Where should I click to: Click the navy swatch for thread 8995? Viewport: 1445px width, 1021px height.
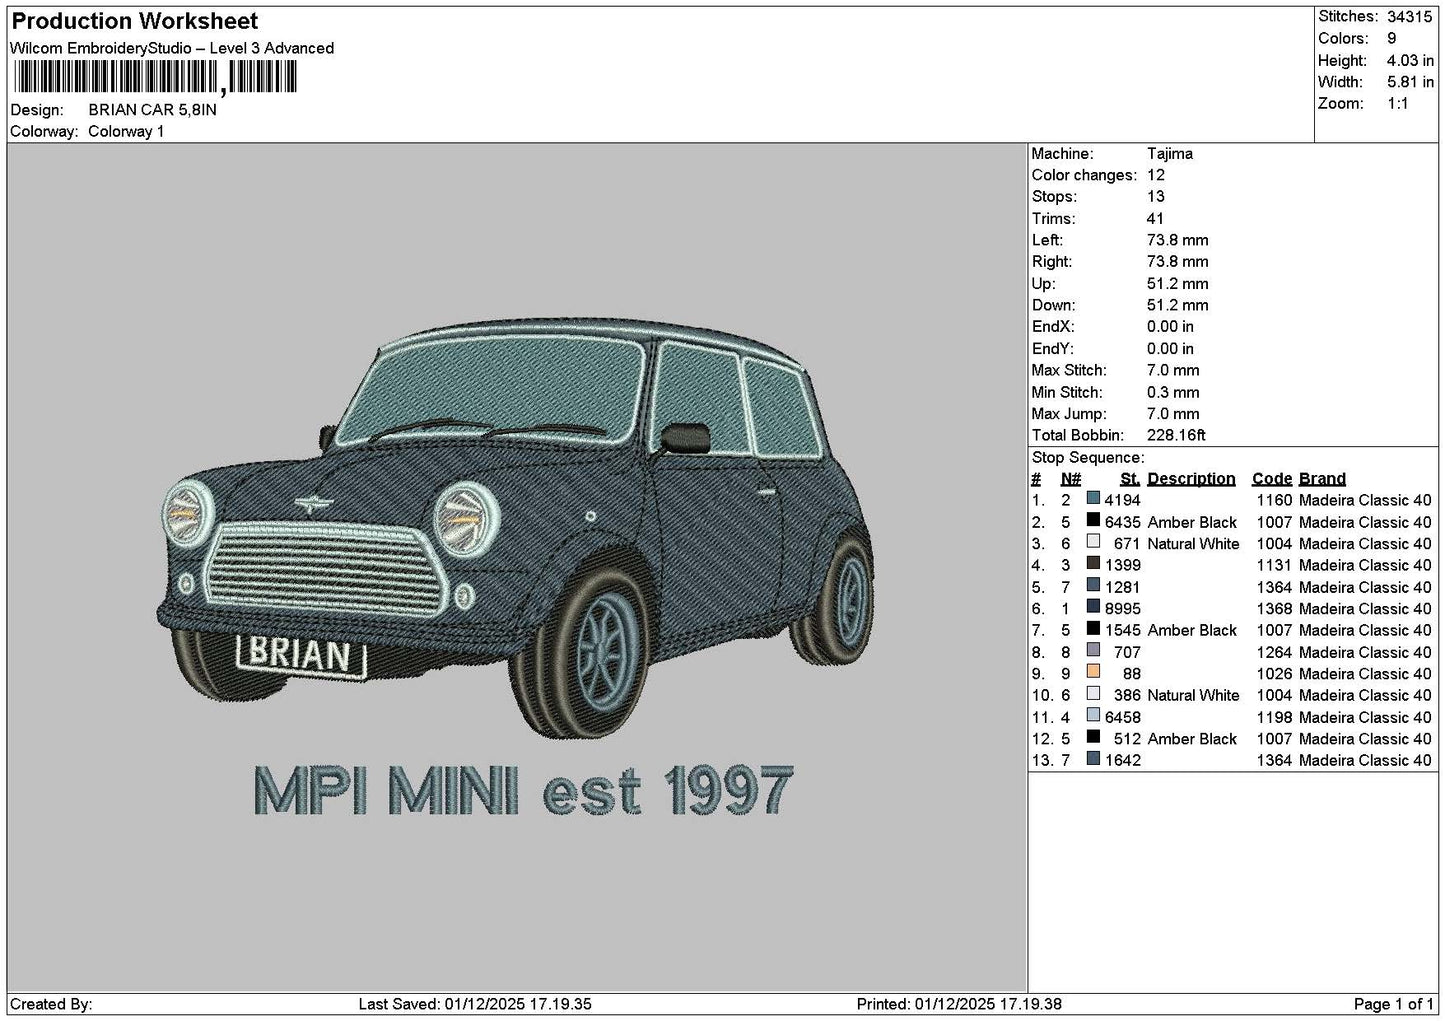[1093, 608]
